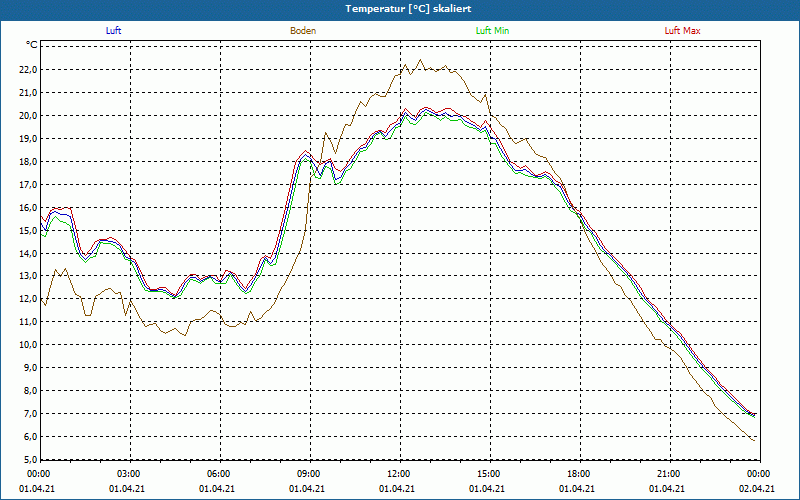Click the 21:00 time label
Image resolution: width=800 pixels, height=500 pixels.
[670, 474]
